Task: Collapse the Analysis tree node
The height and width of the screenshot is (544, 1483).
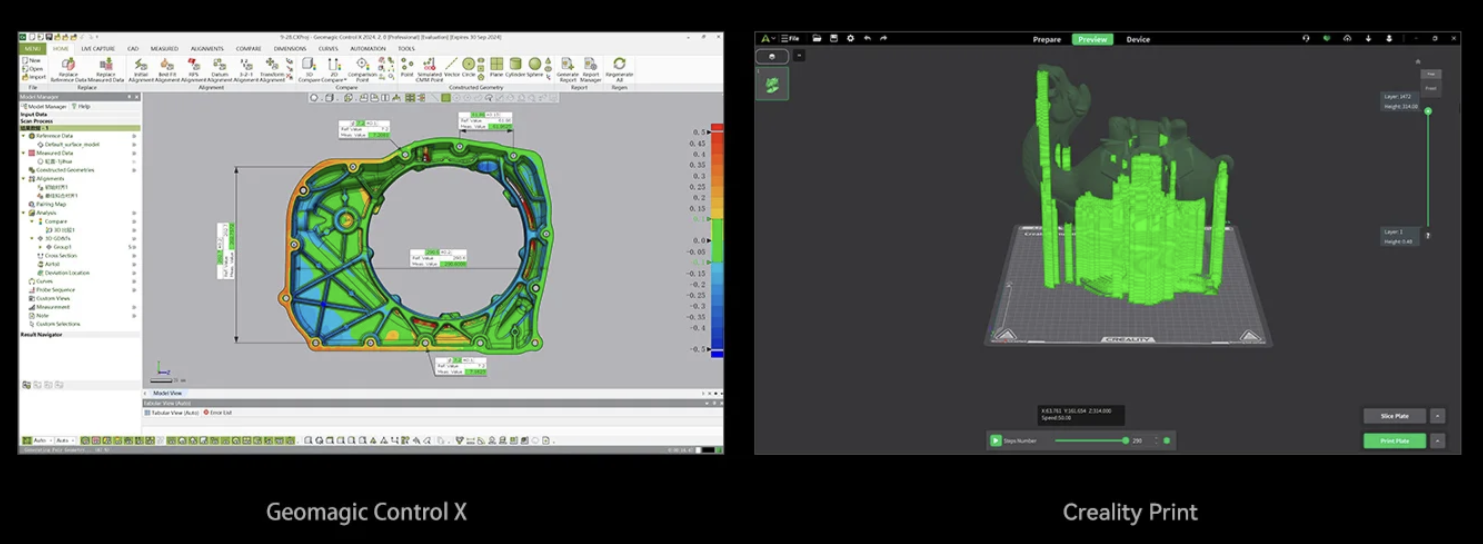Action: click(x=23, y=213)
